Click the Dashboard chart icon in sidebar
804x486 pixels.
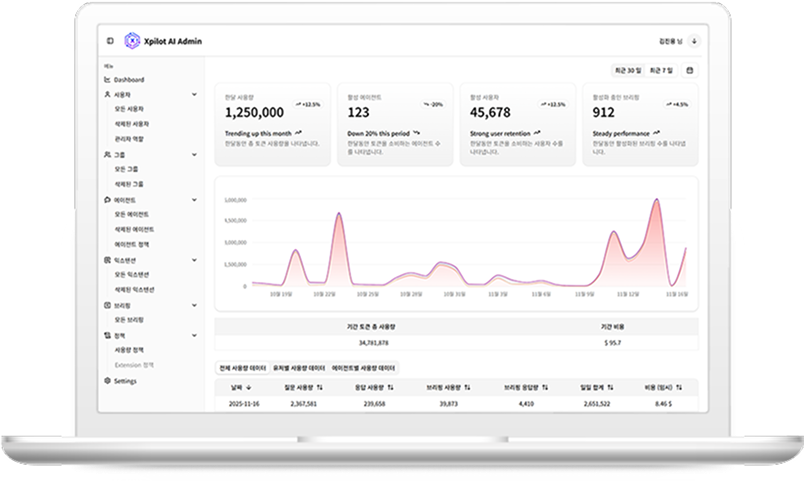[x=107, y=79]
